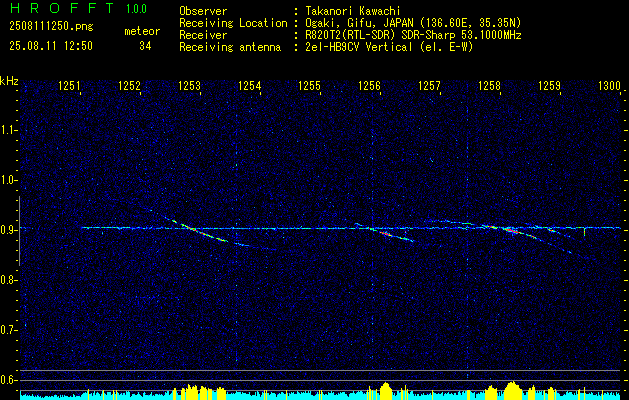Viewport: 629px width, 400px height.
Task: Click the HROFFT program title
Action: [x=61, y=8]
